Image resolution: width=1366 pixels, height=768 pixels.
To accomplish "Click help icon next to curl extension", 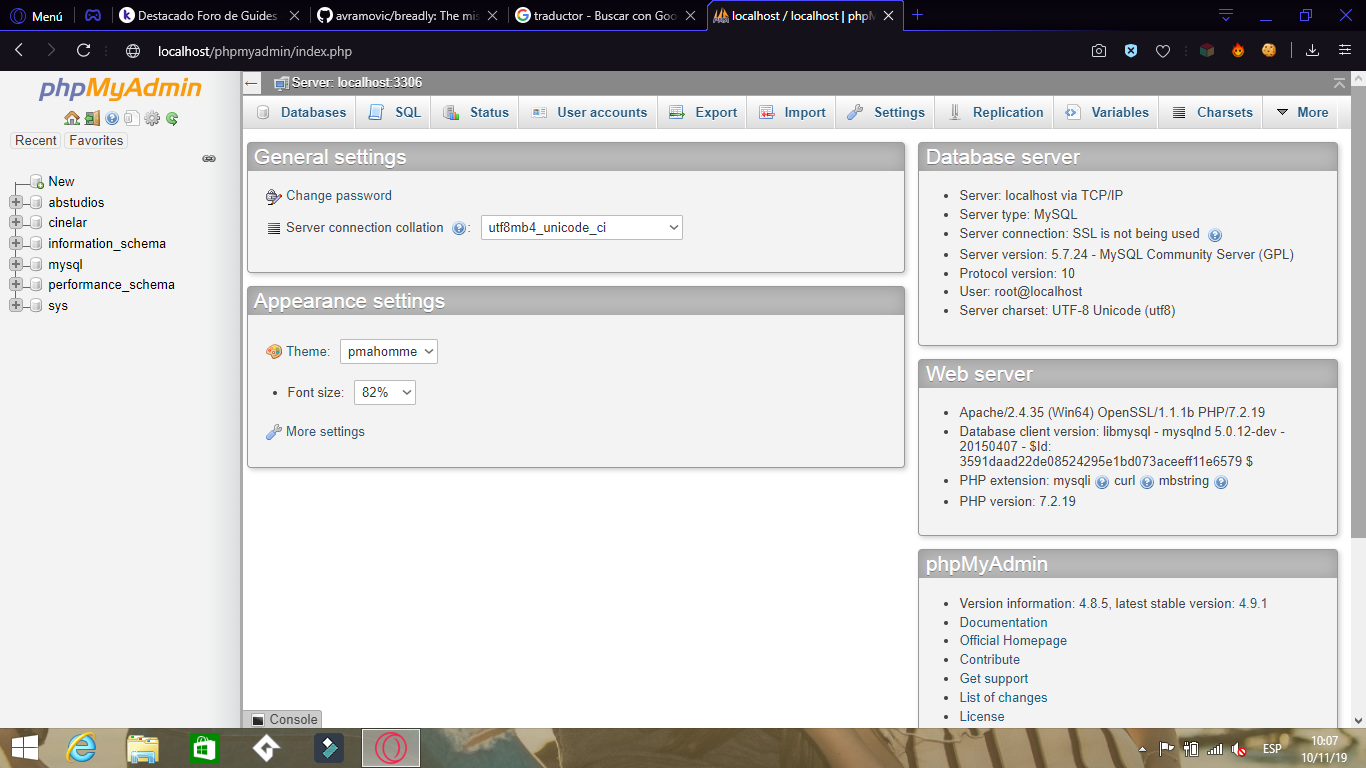I will 1148,482.
